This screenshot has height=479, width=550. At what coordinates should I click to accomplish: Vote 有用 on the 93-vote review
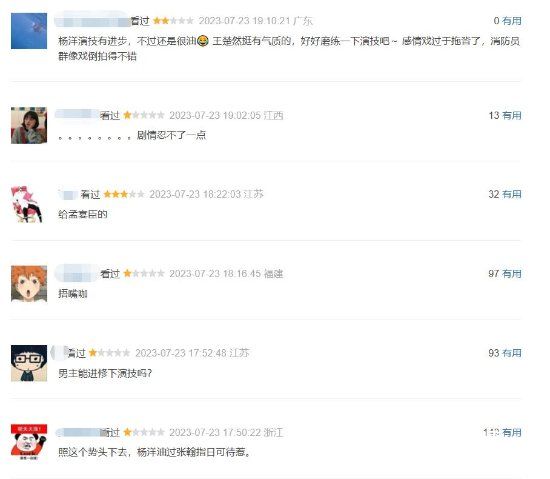pos(512,353)
